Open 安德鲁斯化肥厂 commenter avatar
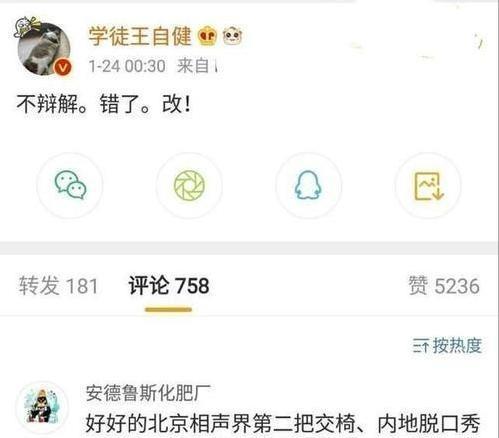499x438 pixels. [42, 408]
